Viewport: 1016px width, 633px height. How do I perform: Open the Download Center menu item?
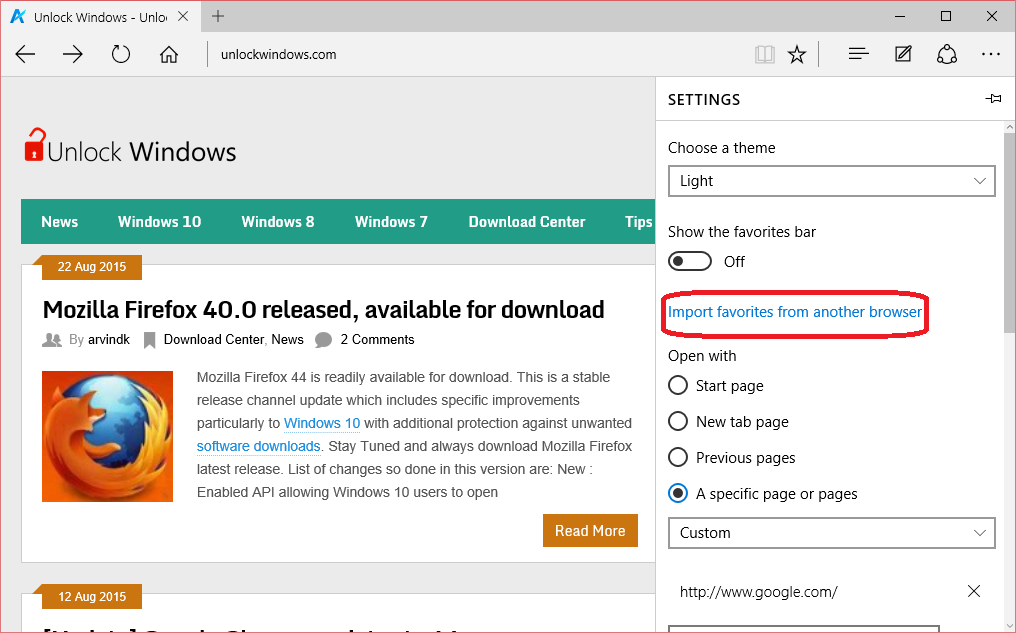click(x=527, y=222)
